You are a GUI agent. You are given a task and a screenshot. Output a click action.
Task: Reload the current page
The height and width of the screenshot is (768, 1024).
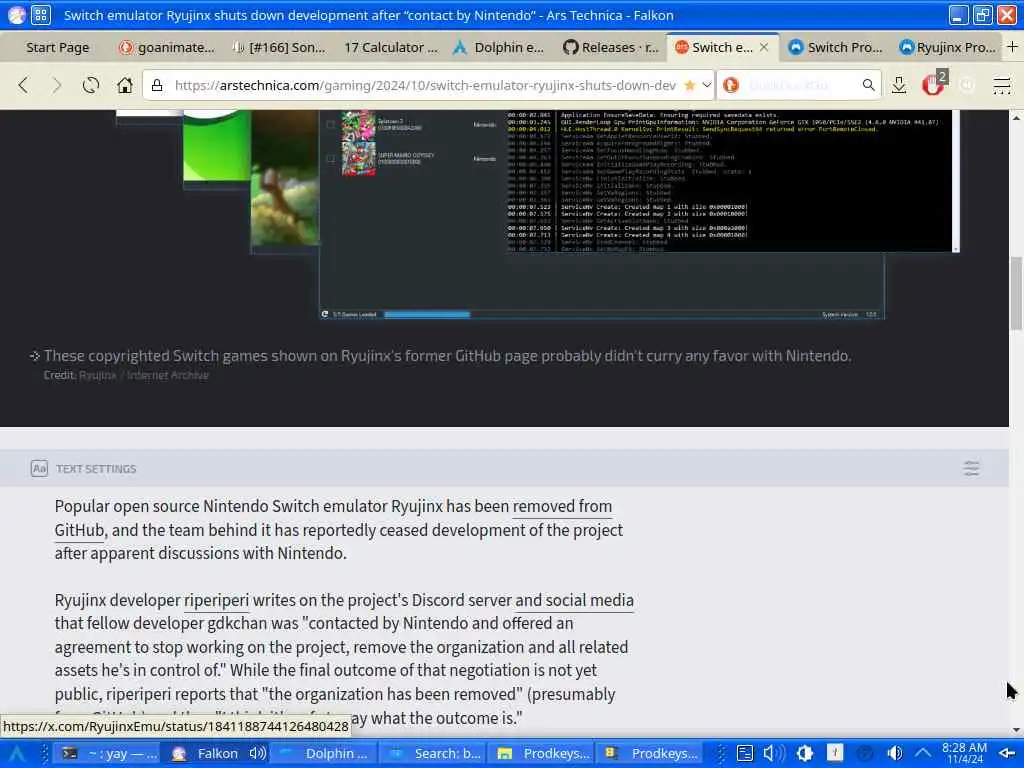point(91,85)
